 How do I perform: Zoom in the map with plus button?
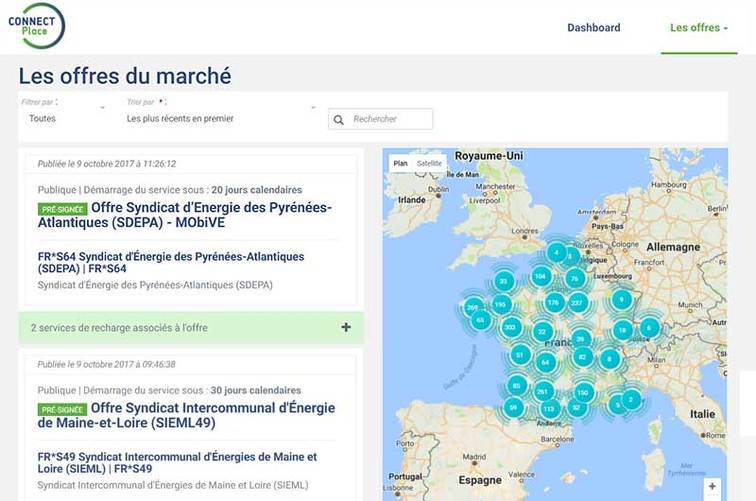point(713,487)
